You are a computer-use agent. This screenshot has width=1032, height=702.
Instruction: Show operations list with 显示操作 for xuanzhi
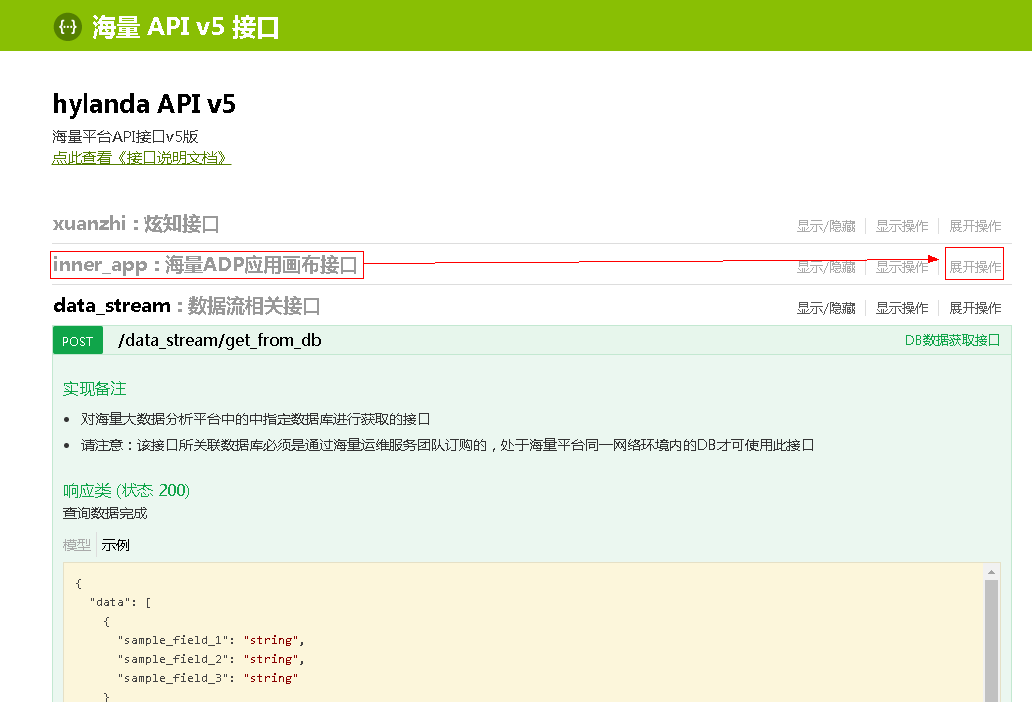pos(902,226)
